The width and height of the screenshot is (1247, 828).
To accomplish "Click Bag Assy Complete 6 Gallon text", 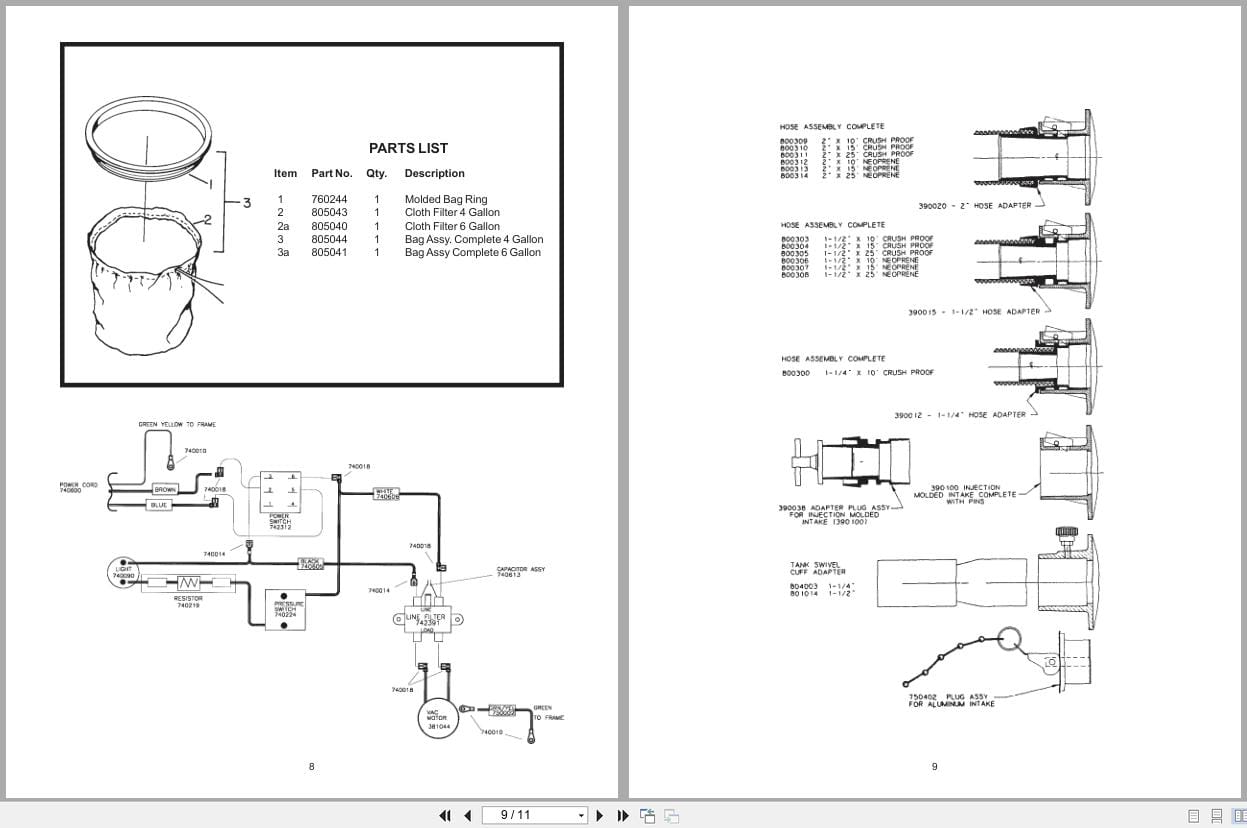I will pos(473,252).
